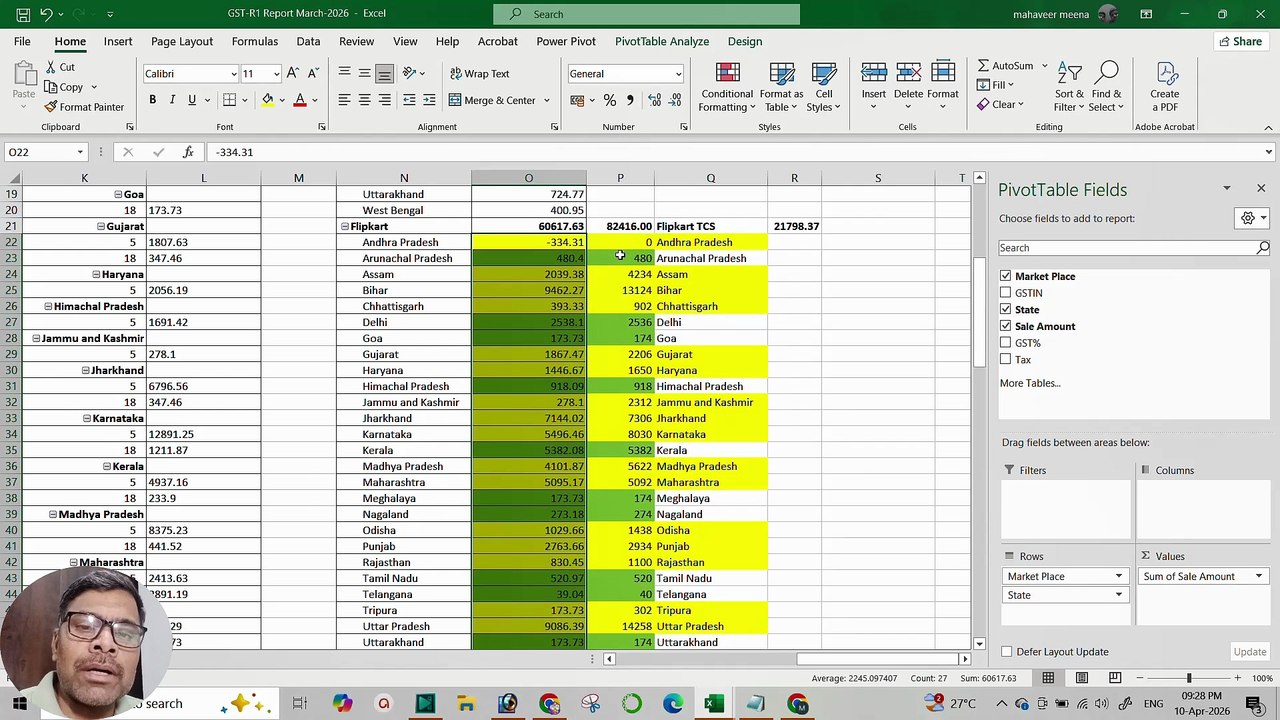Click AutoSum button
The image size is (1280, 720).
tap(1006, 66)
